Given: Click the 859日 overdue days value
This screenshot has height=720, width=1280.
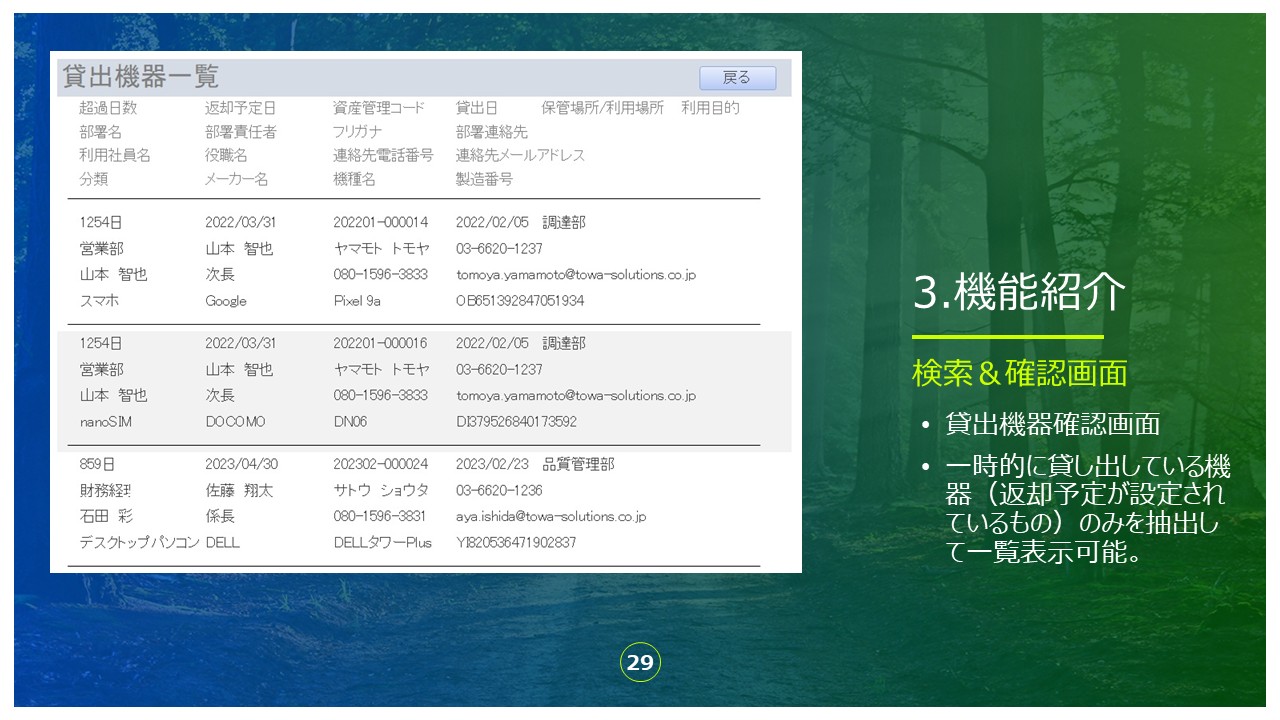Looking at the screenshot, I should (x=100, y=465).
